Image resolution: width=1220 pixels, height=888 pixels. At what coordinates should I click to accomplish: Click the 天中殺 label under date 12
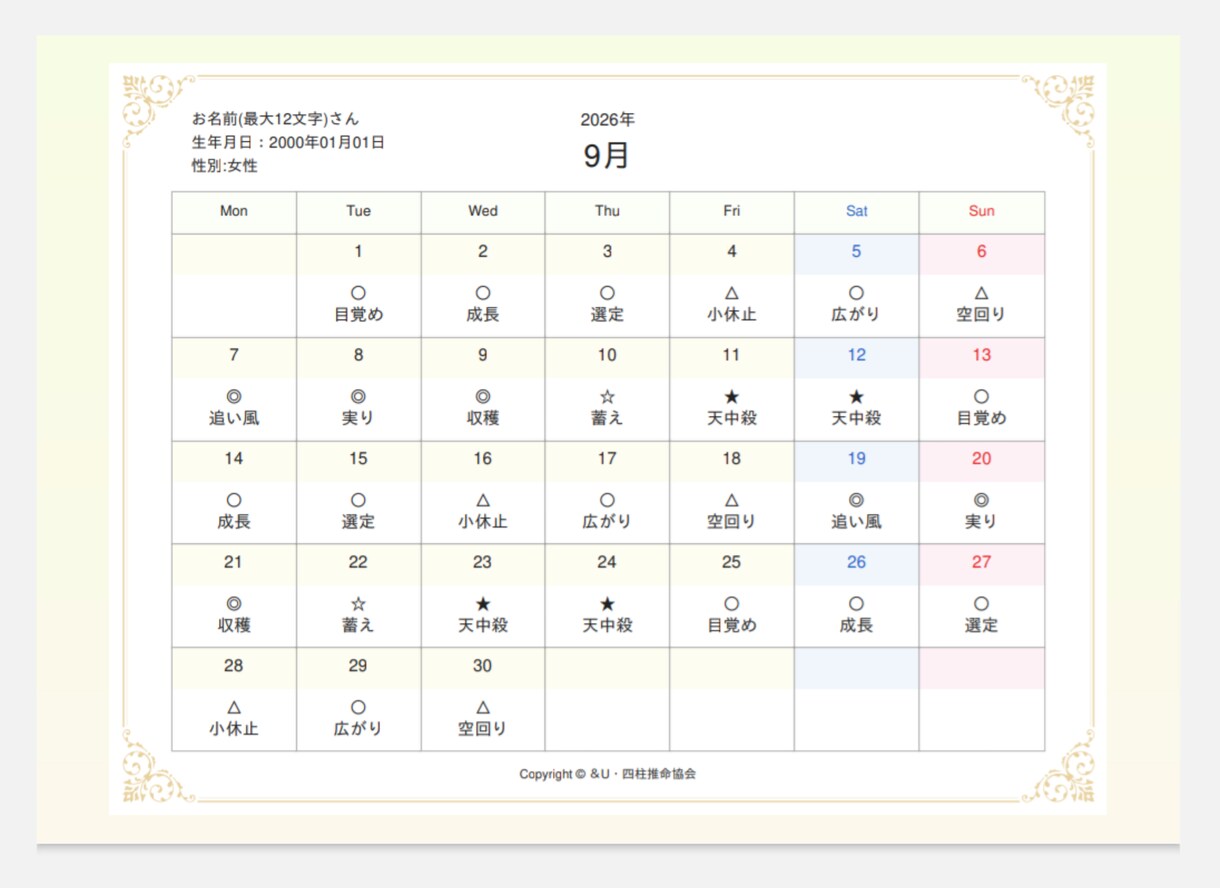tap(856, 418)
